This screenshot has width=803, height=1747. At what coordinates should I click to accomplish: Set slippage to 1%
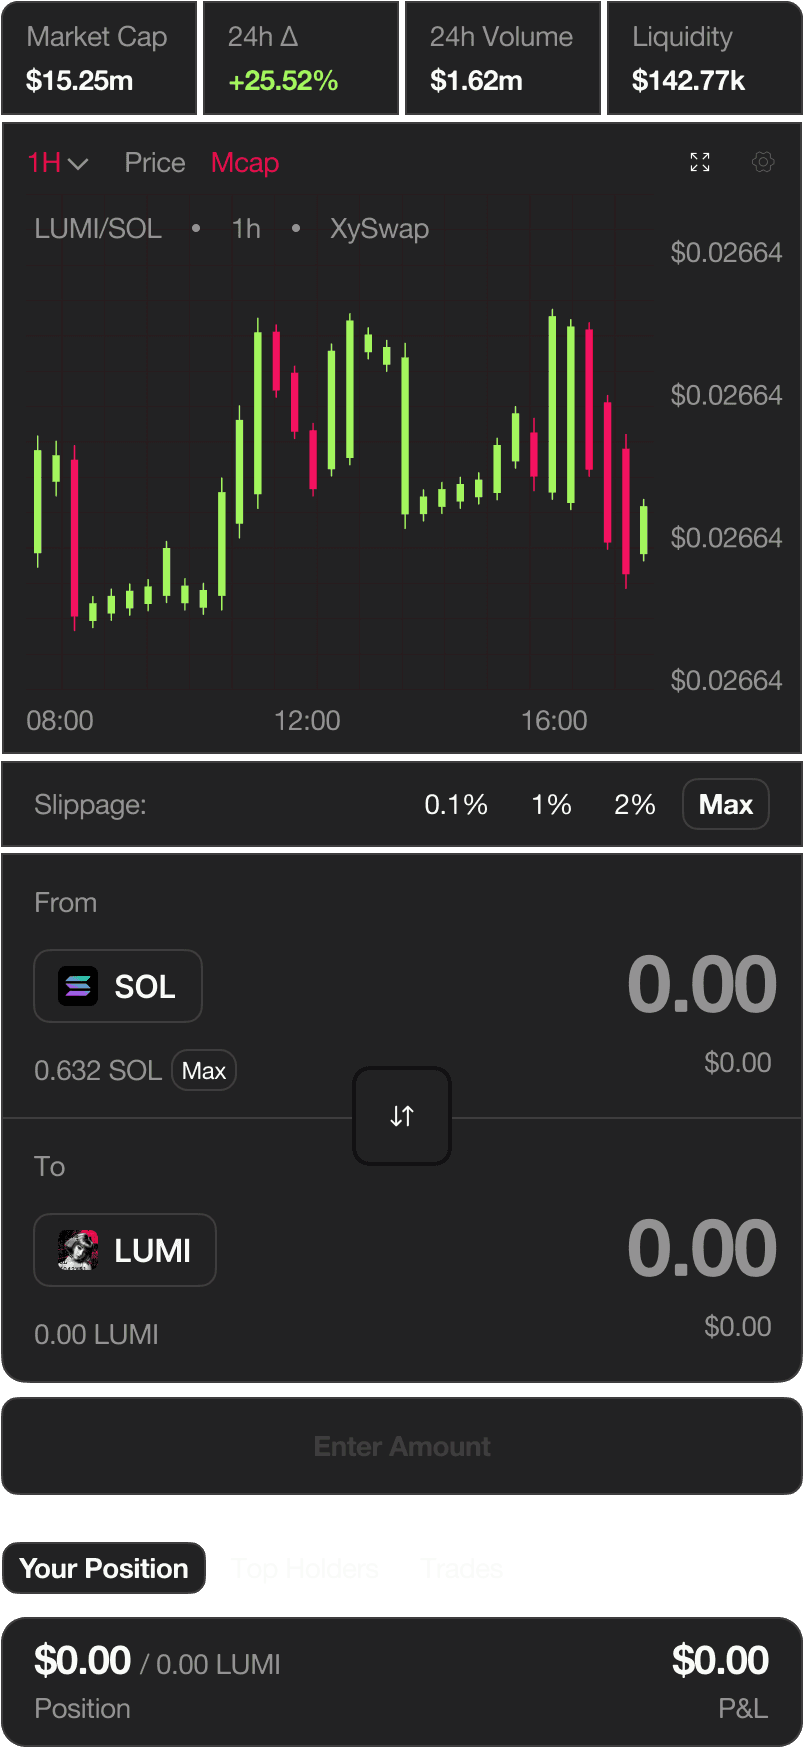coord(551,805)
